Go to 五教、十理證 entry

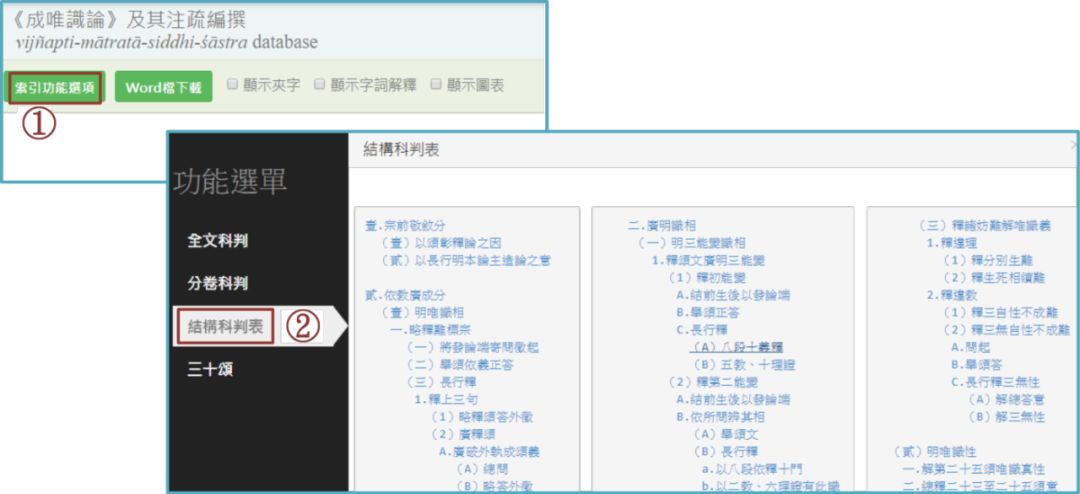742,362
